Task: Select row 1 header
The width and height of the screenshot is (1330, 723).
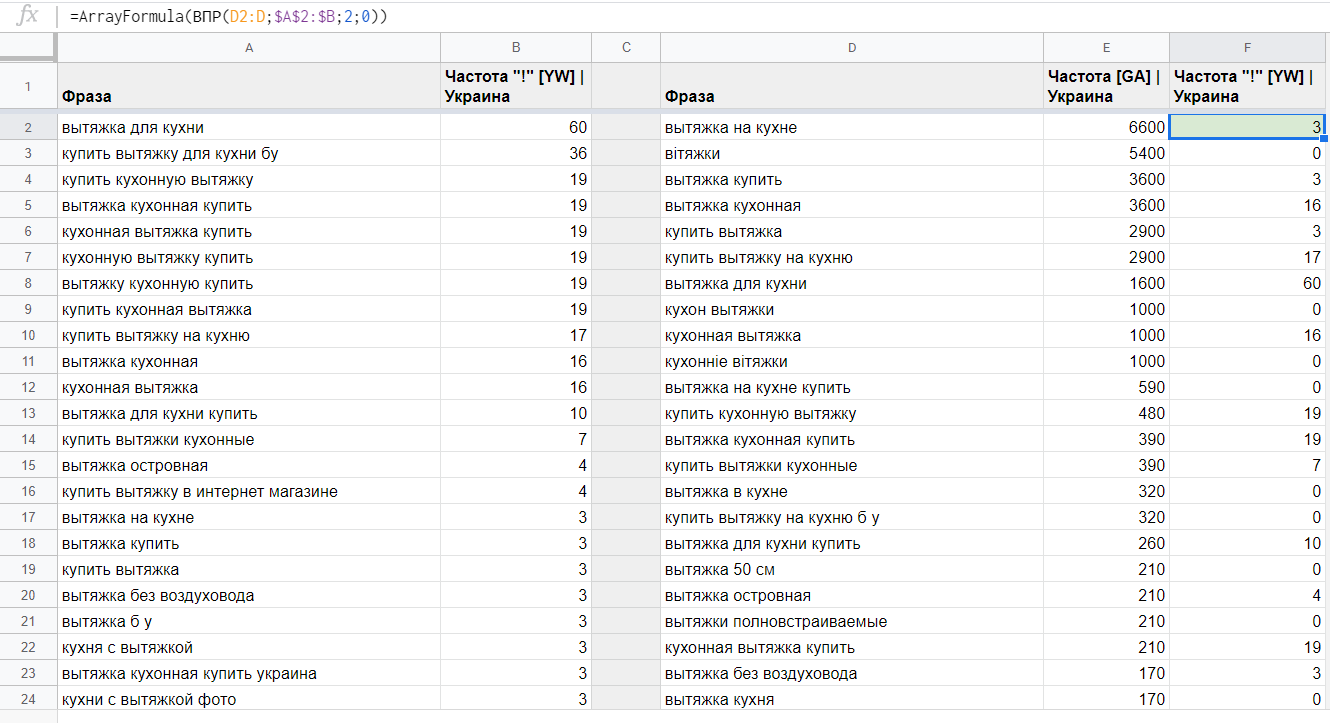Action: 28,86
